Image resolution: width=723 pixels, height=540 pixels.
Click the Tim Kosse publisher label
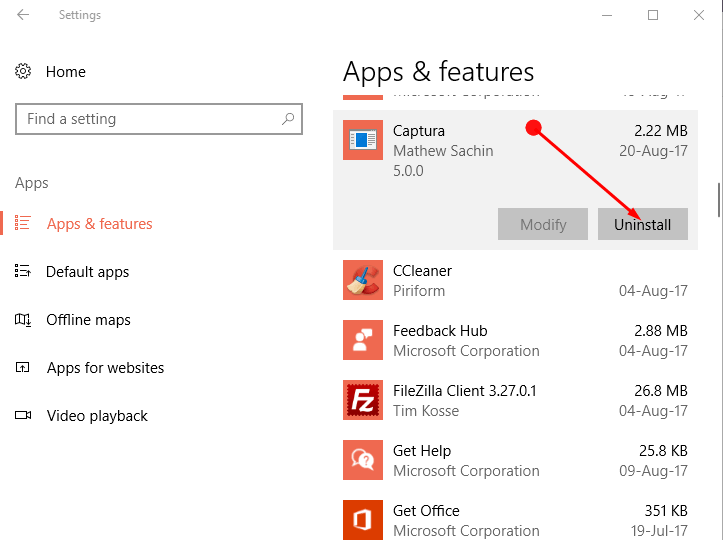pos(426,411)
